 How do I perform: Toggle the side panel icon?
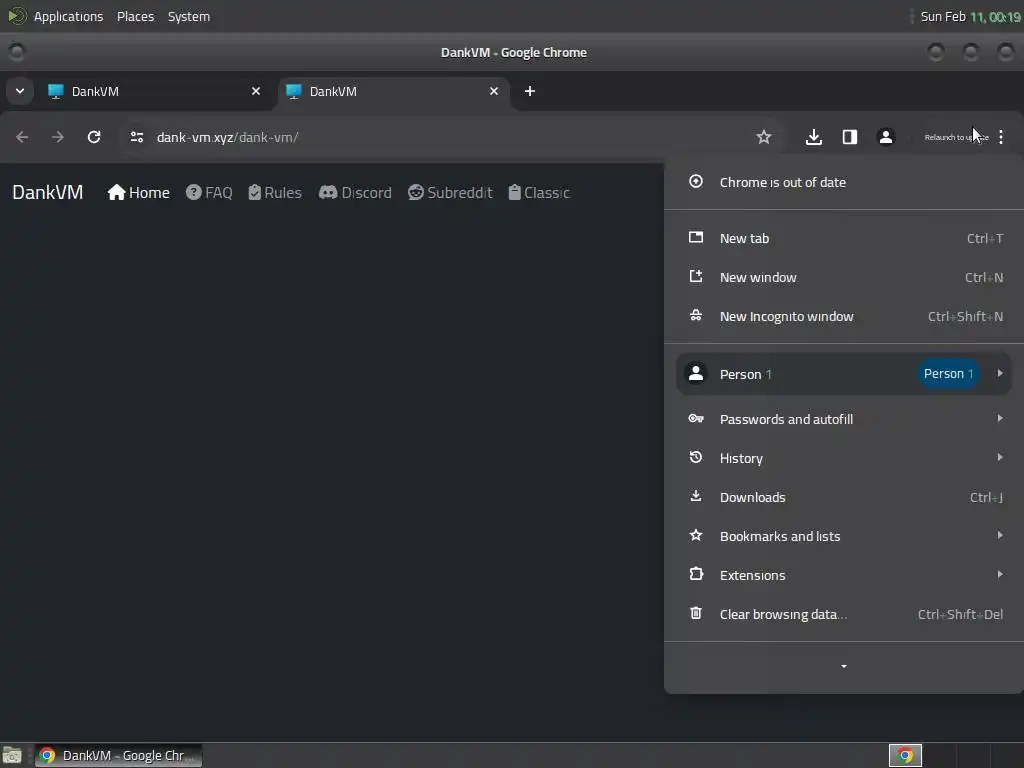850,137
